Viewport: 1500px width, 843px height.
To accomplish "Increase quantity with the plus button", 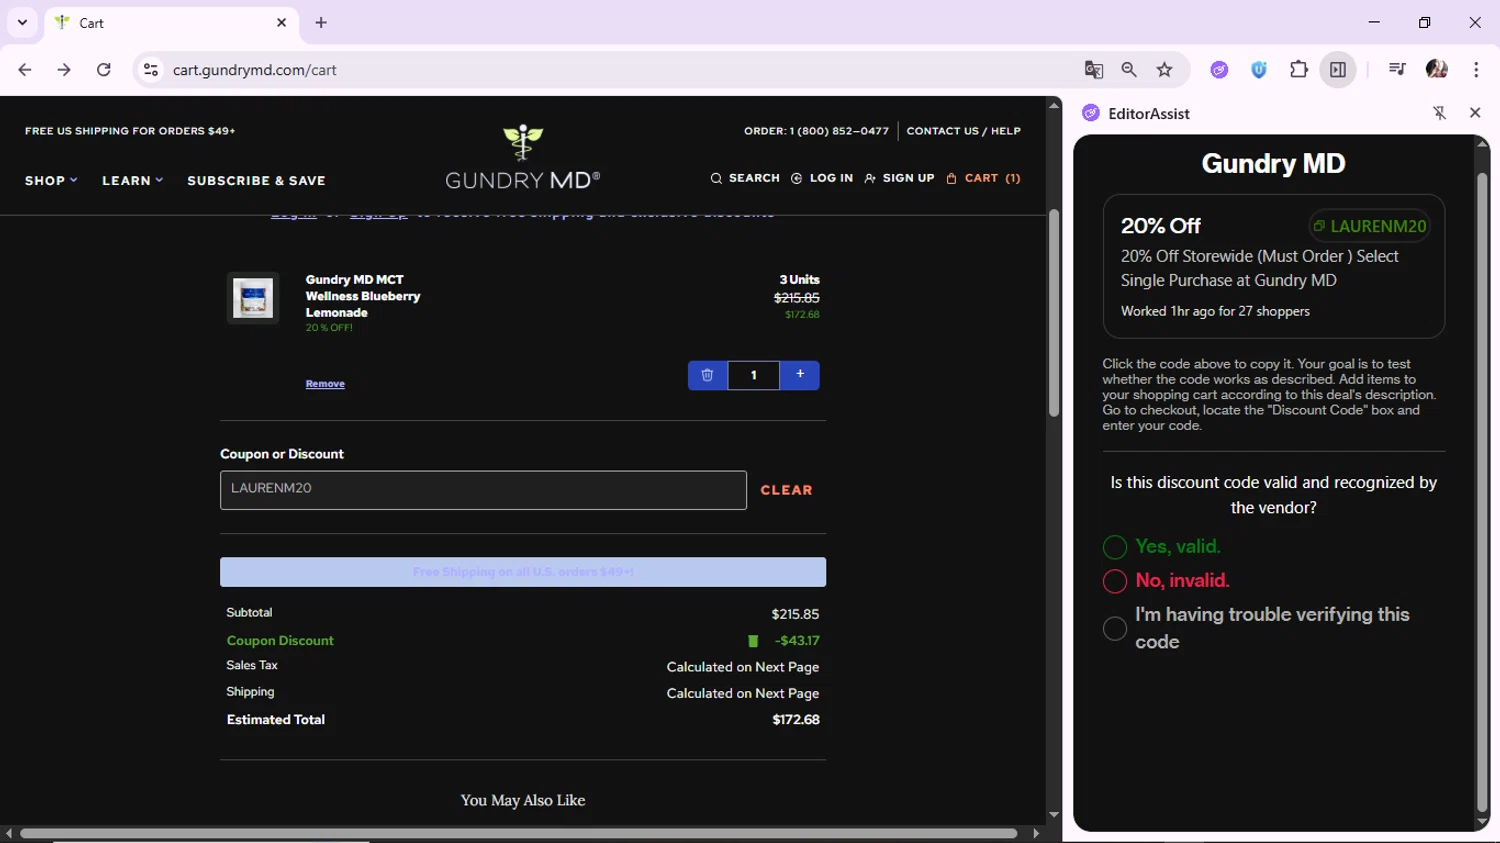I will coord(799,375).
